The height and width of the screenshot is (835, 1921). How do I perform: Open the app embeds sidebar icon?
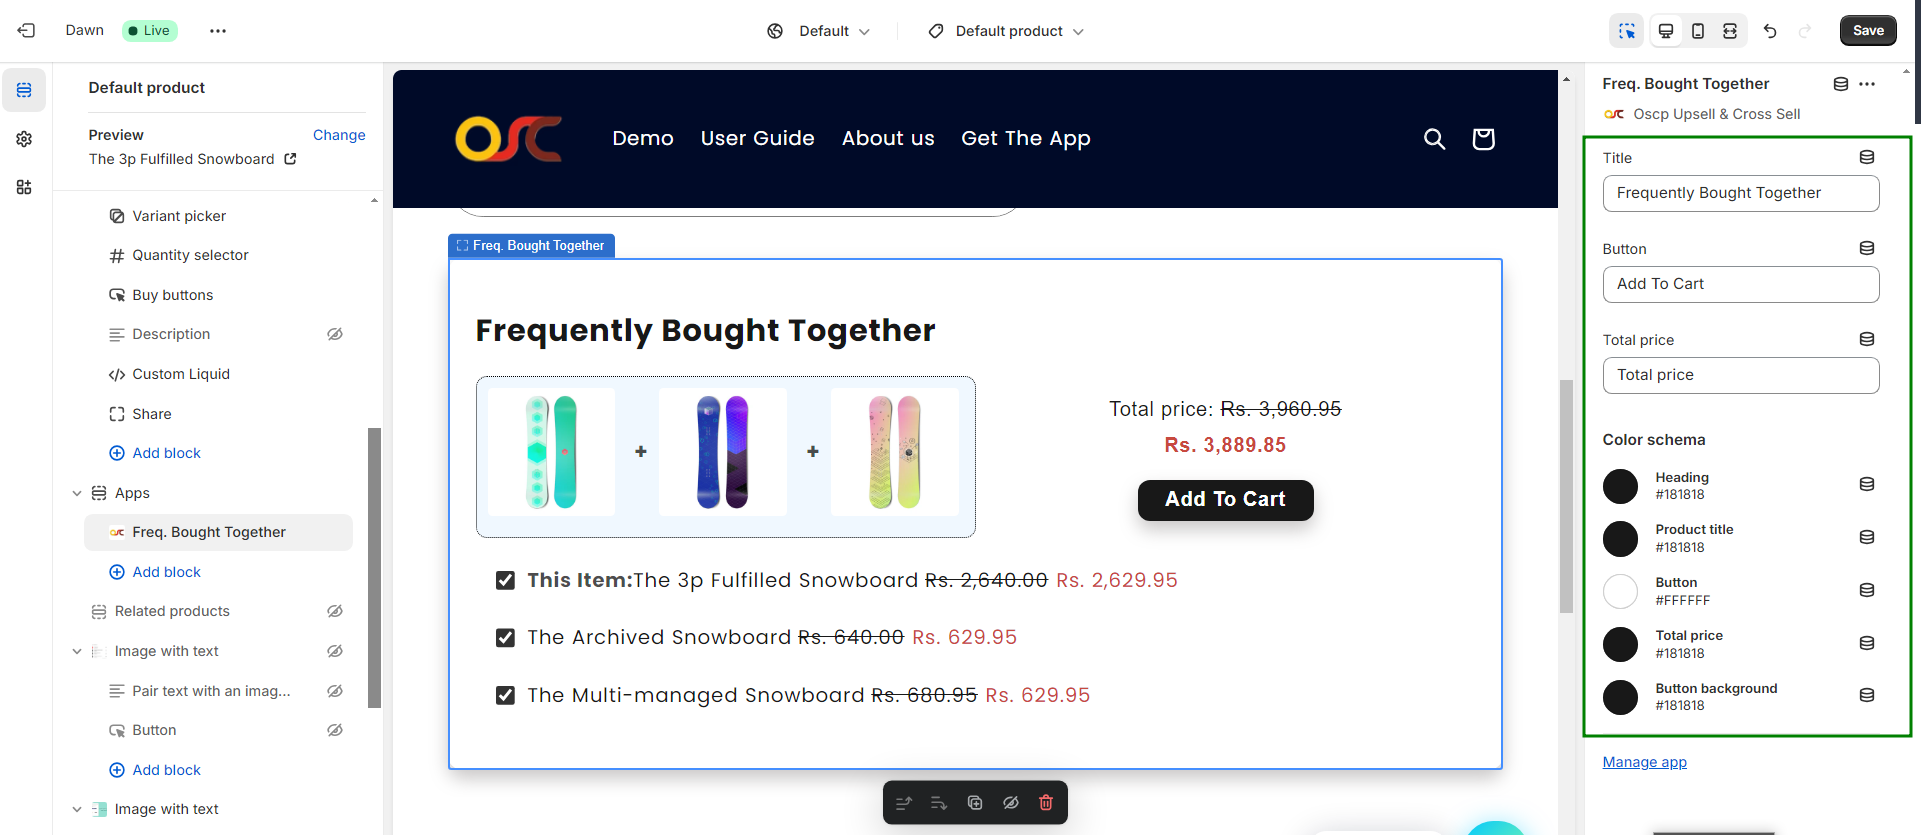(x=24, y=187)
